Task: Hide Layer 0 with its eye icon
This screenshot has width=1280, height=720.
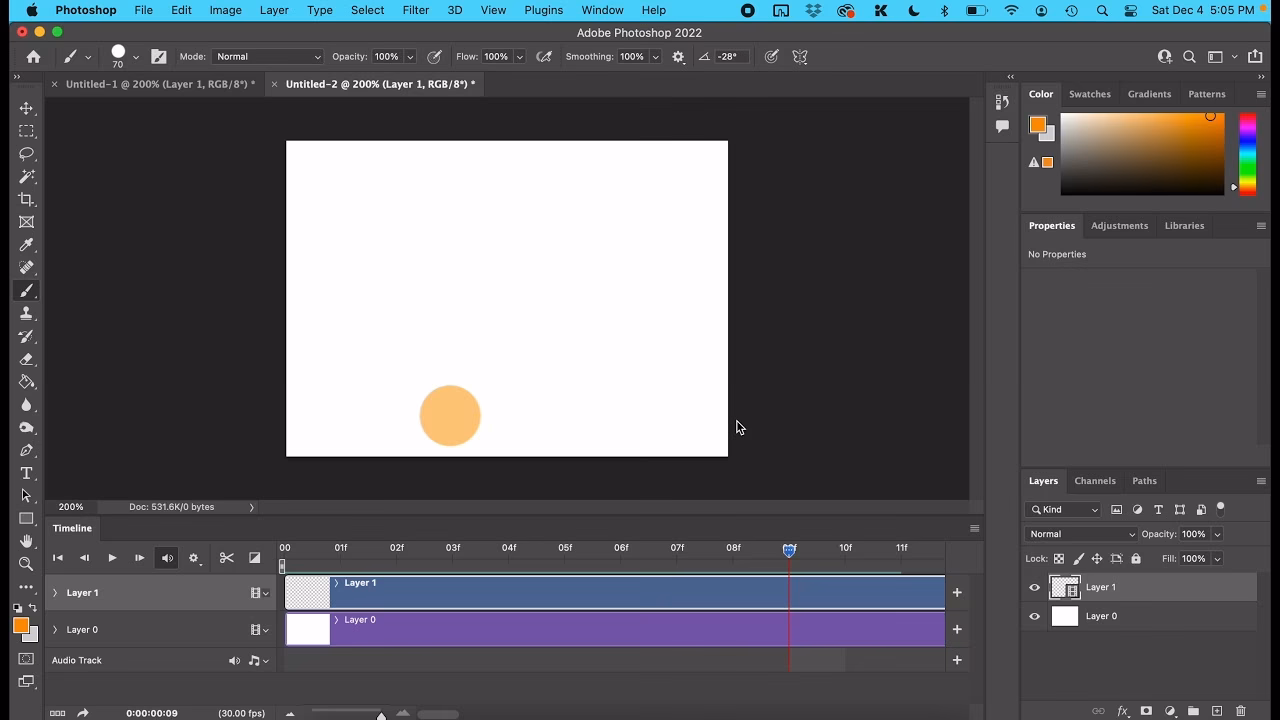Action: (x=1034, y=616)
